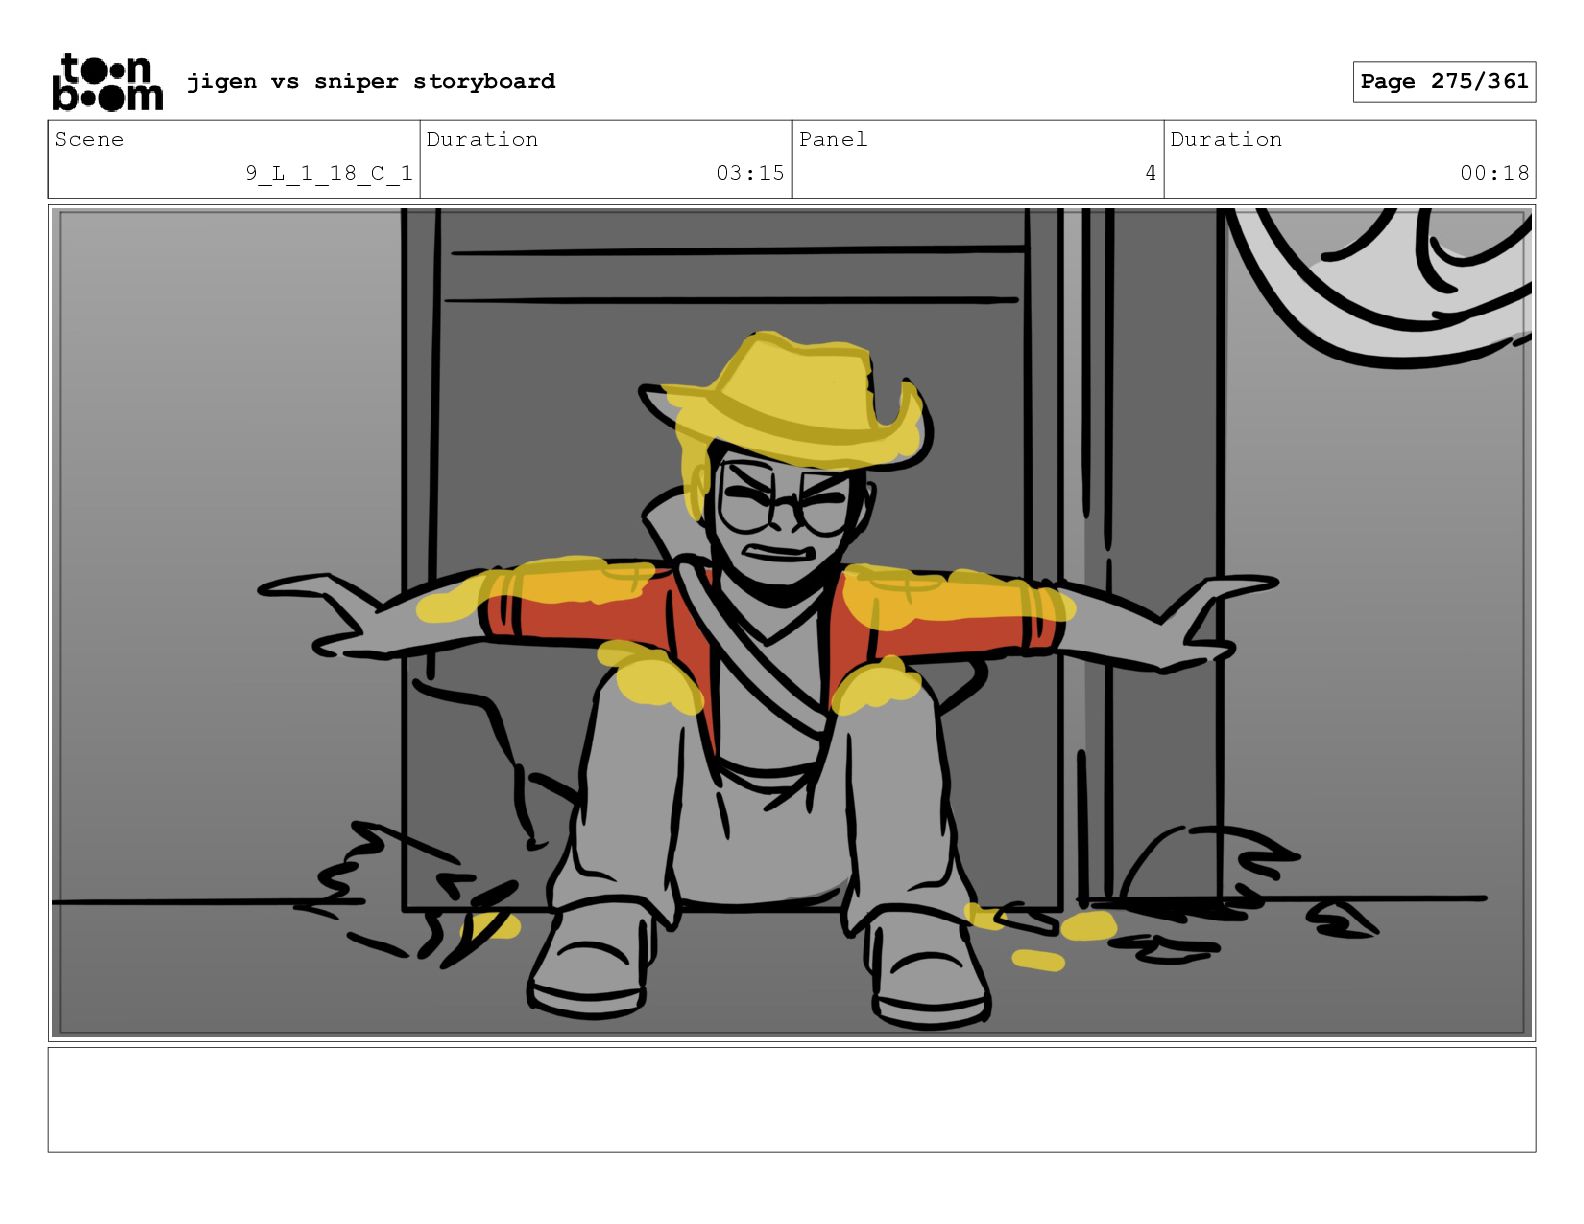Click the Toon Boom logo

[x=107, y=82]
